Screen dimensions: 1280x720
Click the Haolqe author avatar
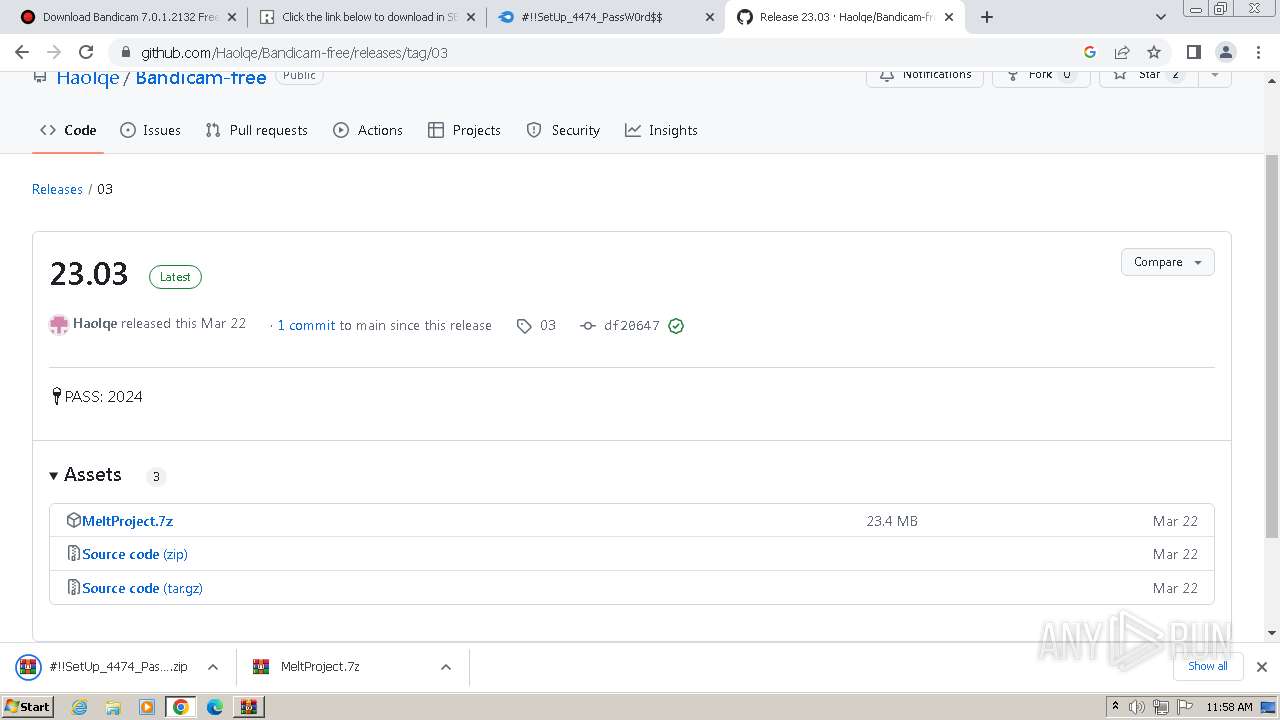[x=59, y=324]
